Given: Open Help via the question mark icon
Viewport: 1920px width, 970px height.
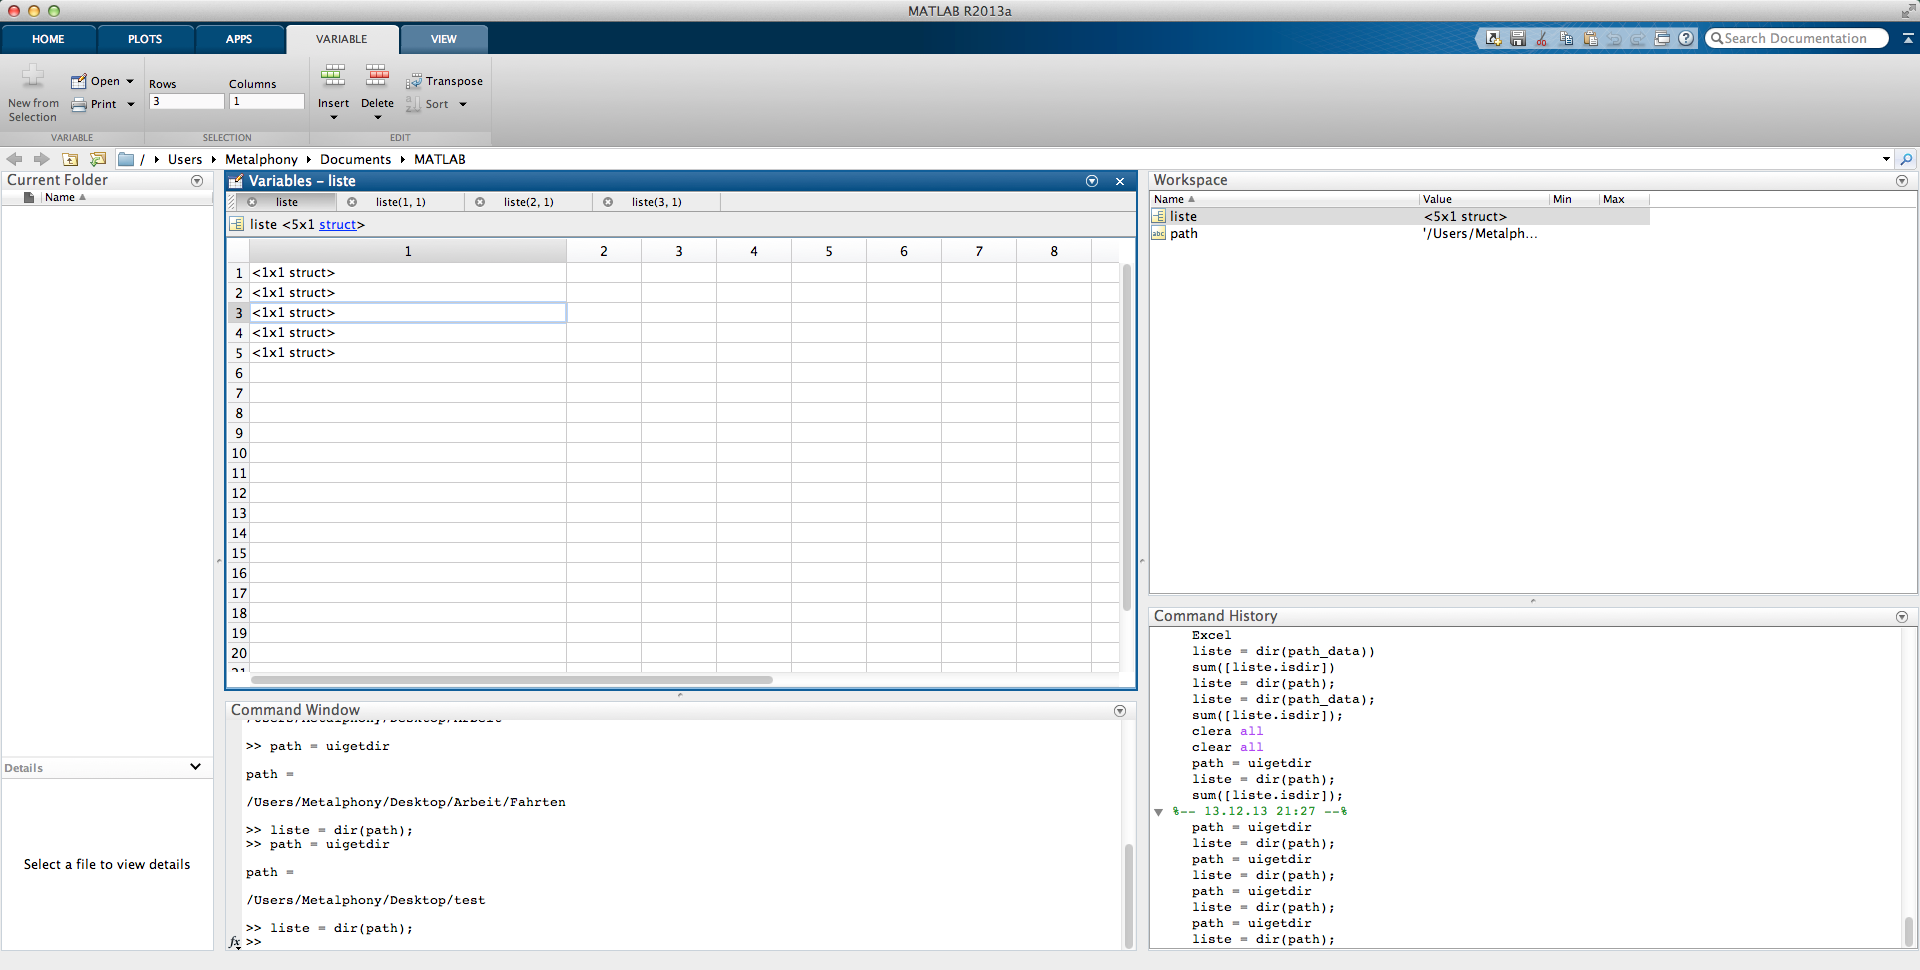Looking at the screenshot, I should (1686, 39).
